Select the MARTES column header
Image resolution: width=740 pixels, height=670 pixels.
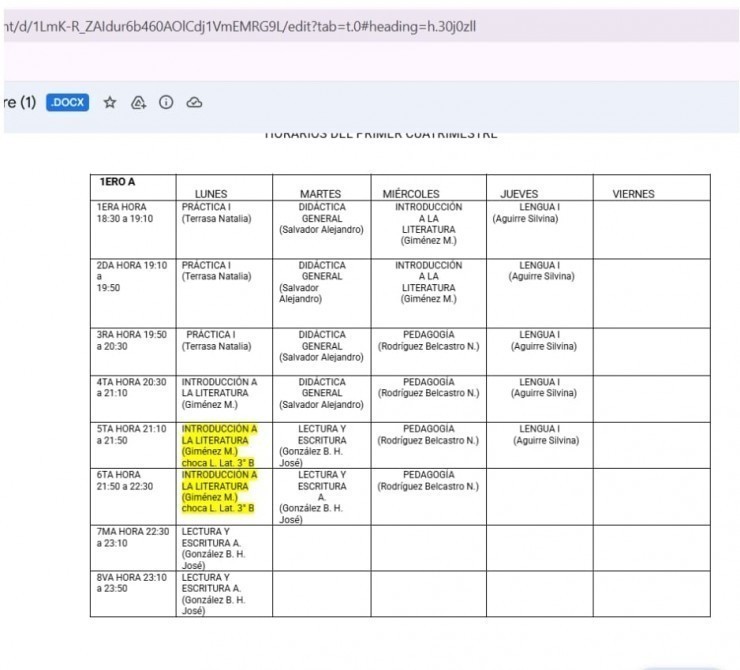tap(321, 194)
